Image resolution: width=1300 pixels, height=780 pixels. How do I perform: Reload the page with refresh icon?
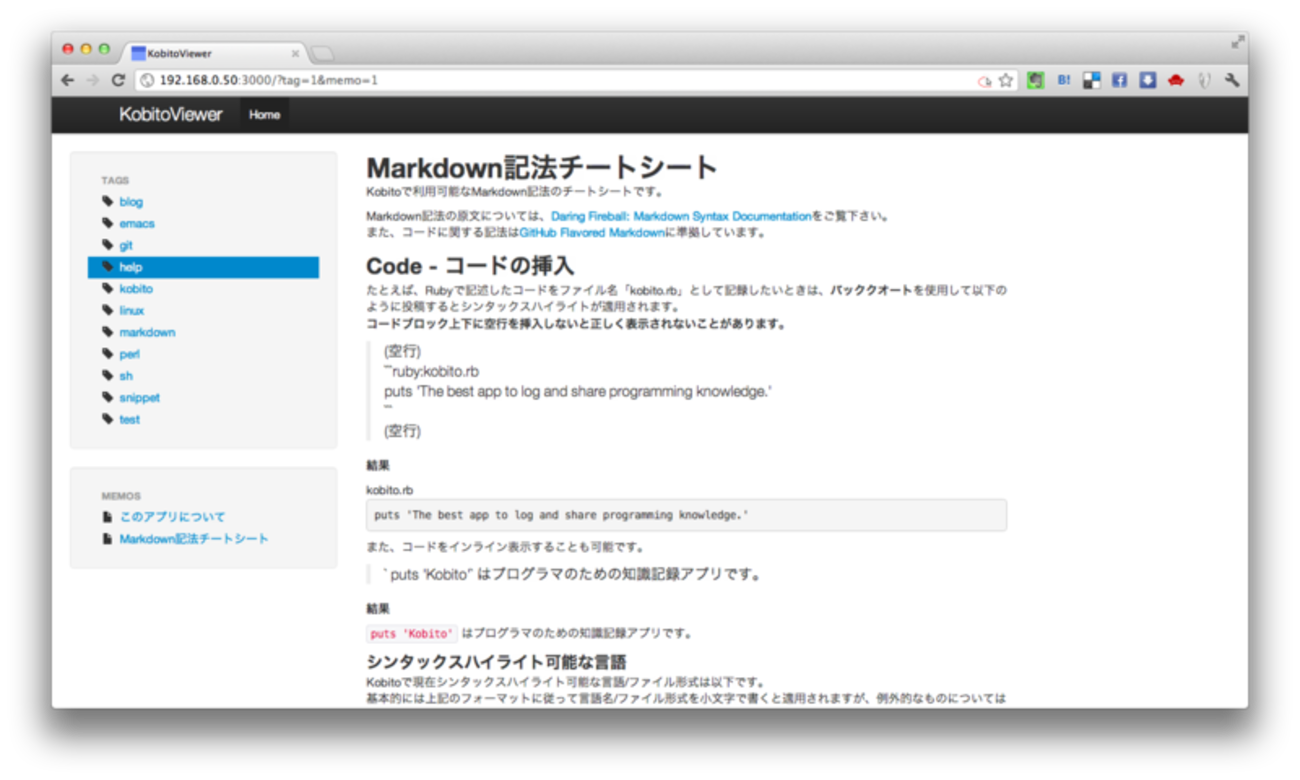(x=118, y=81)
